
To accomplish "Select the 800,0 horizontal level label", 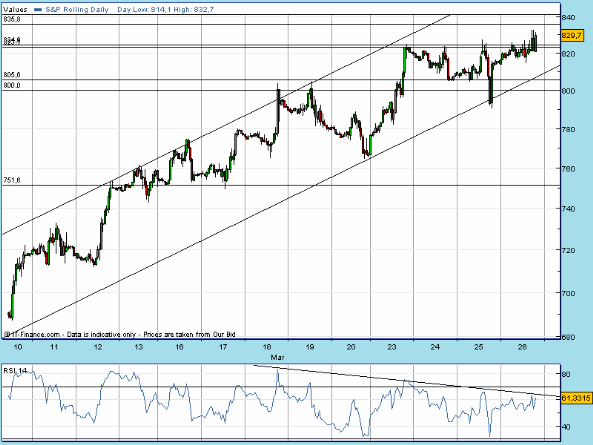I will pos(12,85).
